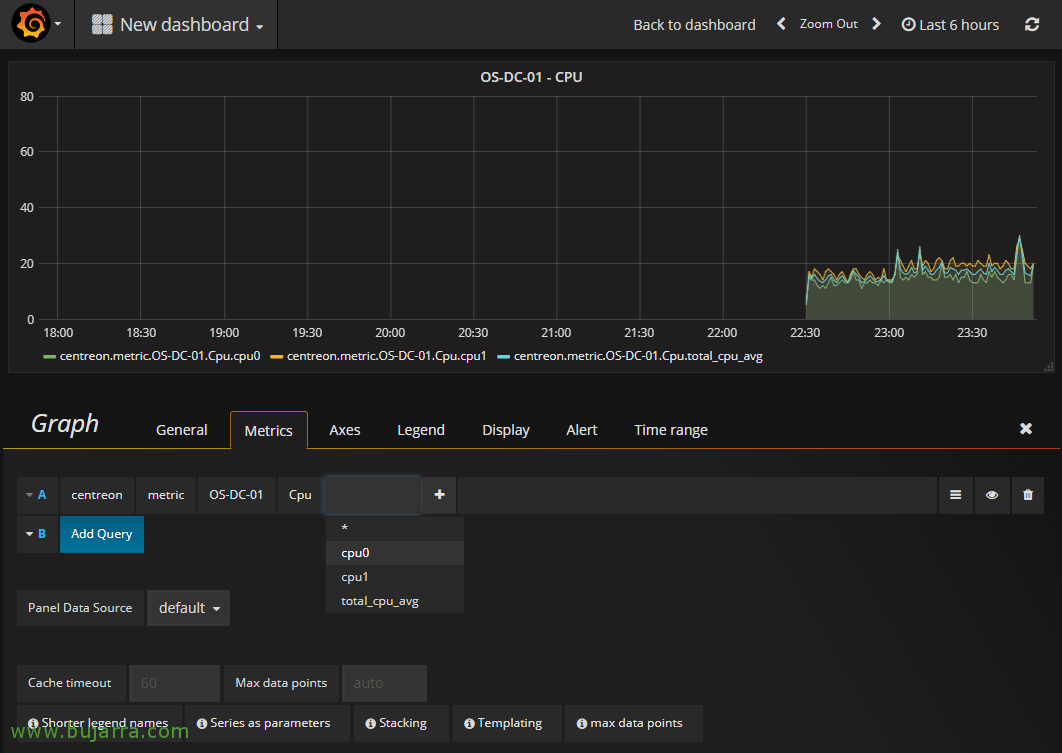The height and width of the screenshot is (753, 1062).
Task: Click the OS-DC-01 metric segment
Action: pyautogui.click(x=236, y=495)
